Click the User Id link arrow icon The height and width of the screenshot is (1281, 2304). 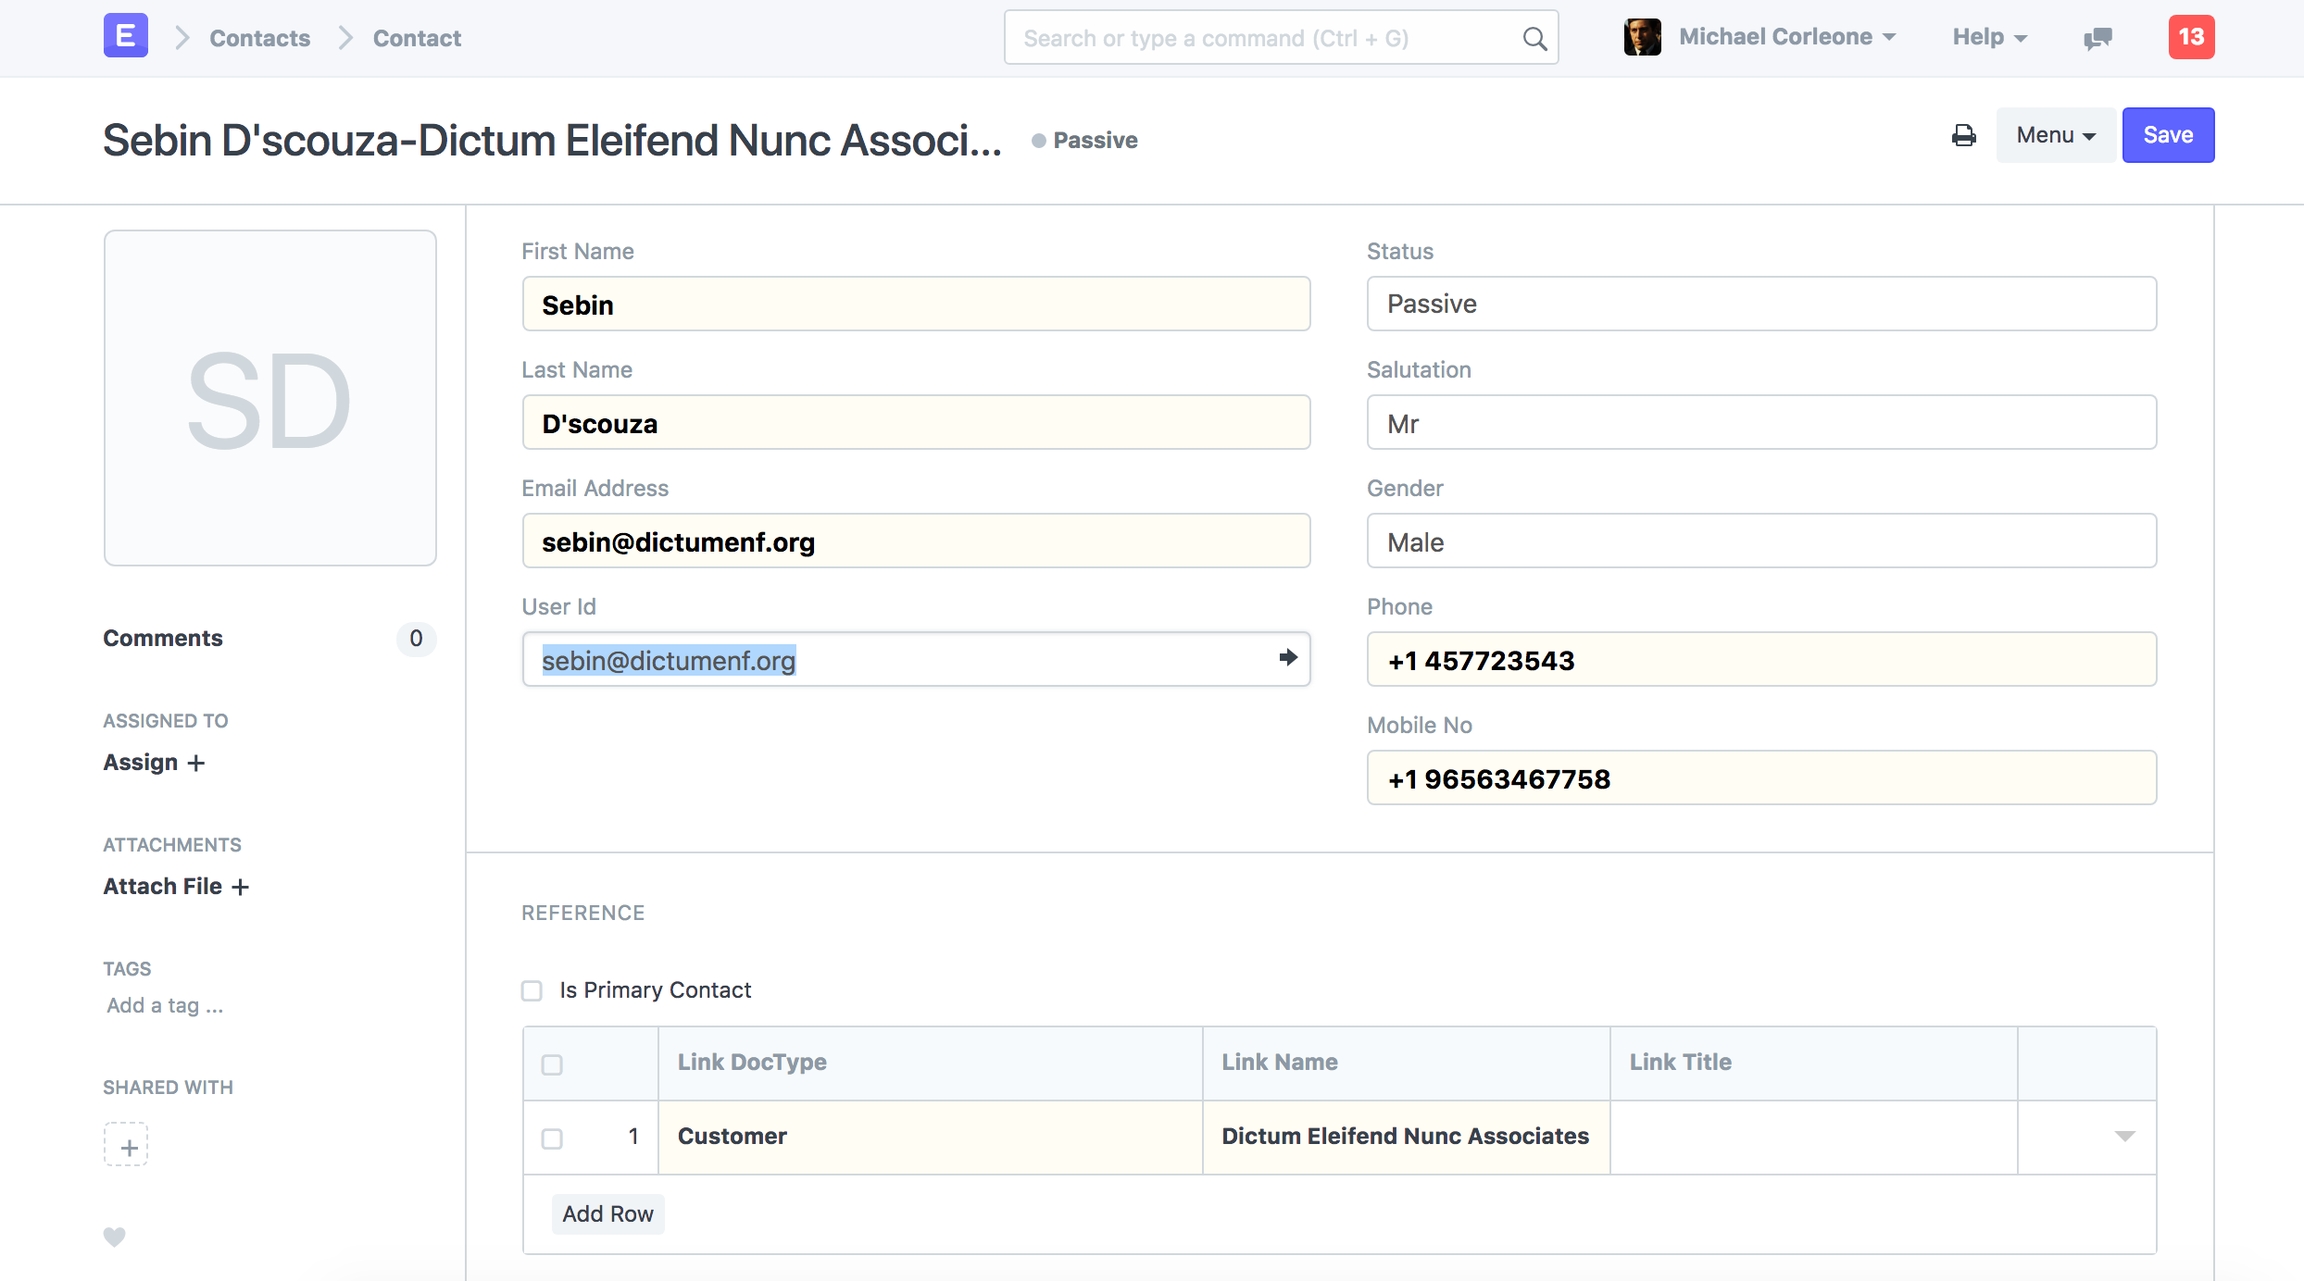1287,658
